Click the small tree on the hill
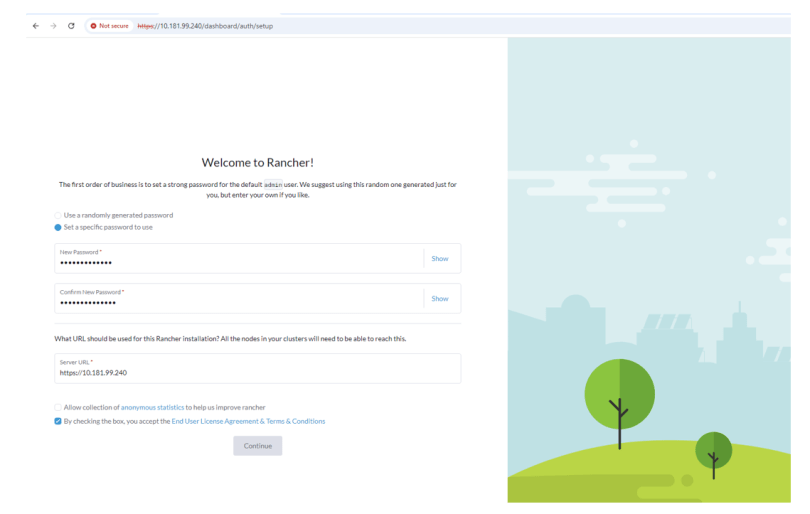Image resolution: width=810 pixels, height=514 pixels. click(713, 452)
